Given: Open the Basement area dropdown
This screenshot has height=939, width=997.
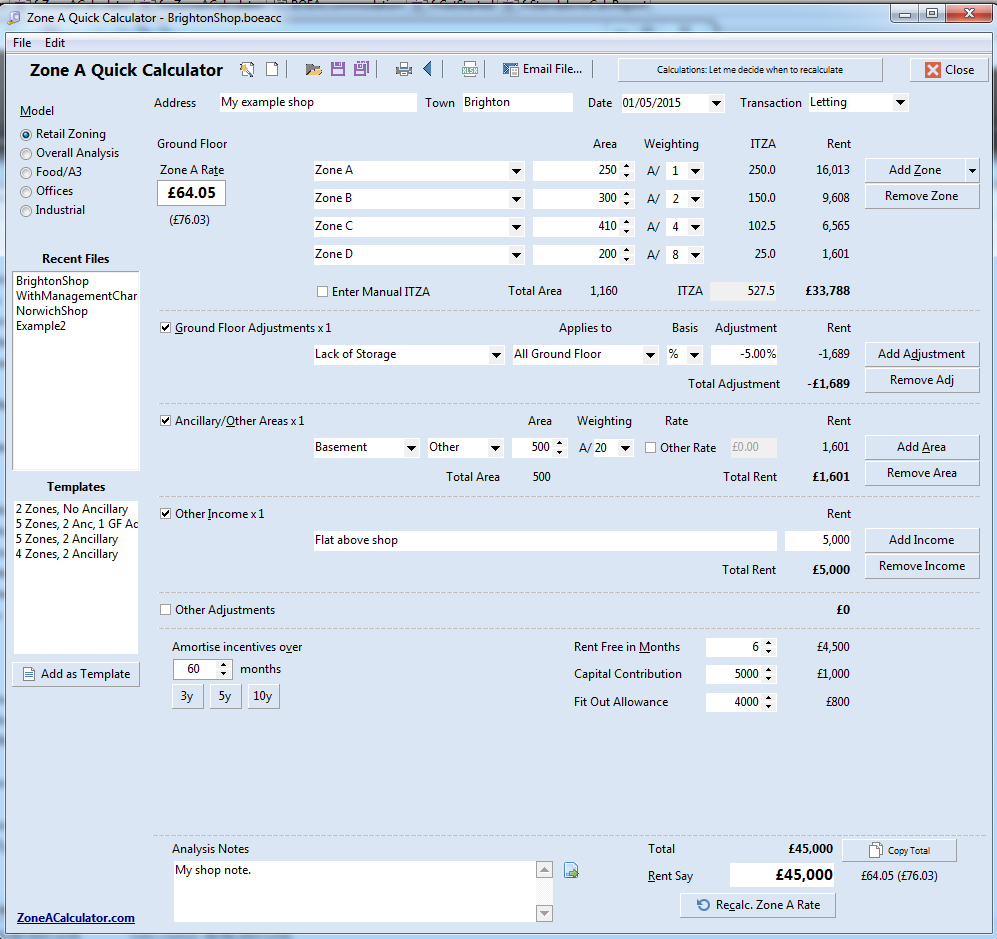Looking at the screenshot, I should [411, 448].
